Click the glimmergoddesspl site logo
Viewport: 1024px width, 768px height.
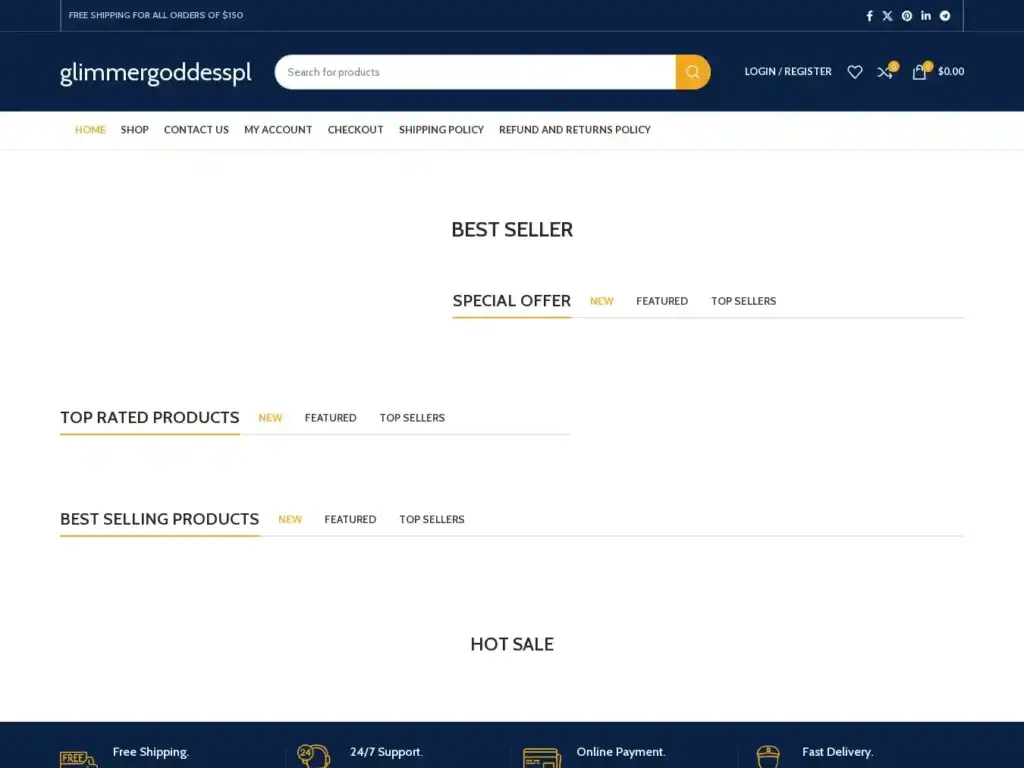point(155,73)
